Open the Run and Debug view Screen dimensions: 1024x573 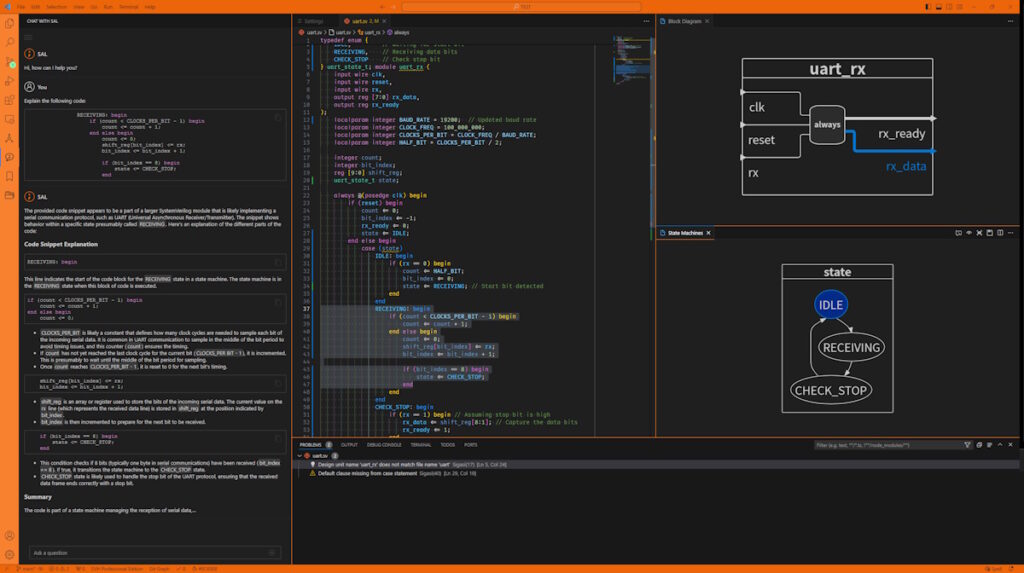tap(9, 80)
